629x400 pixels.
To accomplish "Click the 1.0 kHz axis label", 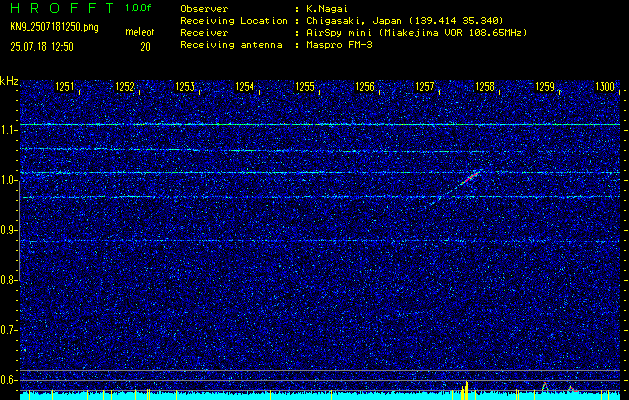I will tap(7, 181).
